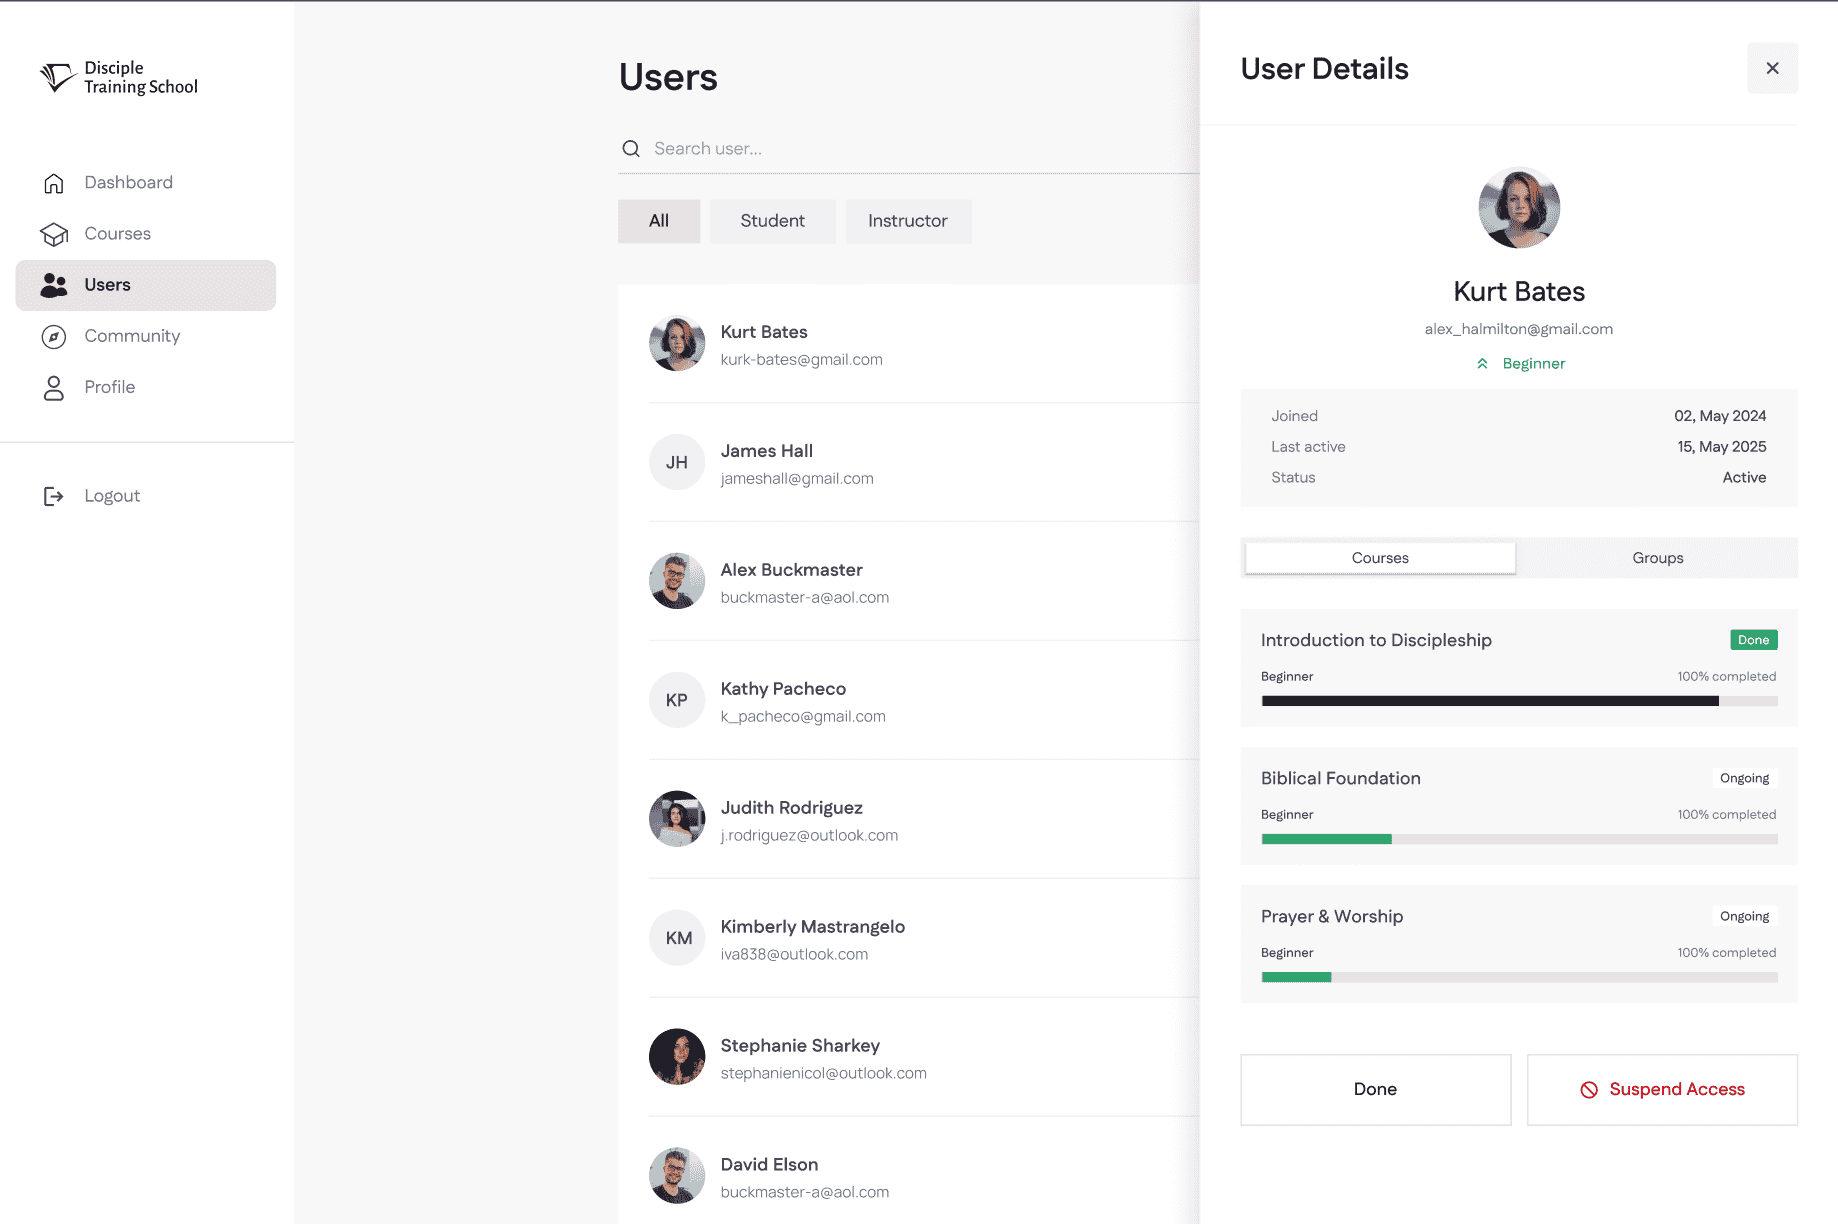Click the Profile person icon
Screen dimensions: 1838x1224
click(54, 388)
